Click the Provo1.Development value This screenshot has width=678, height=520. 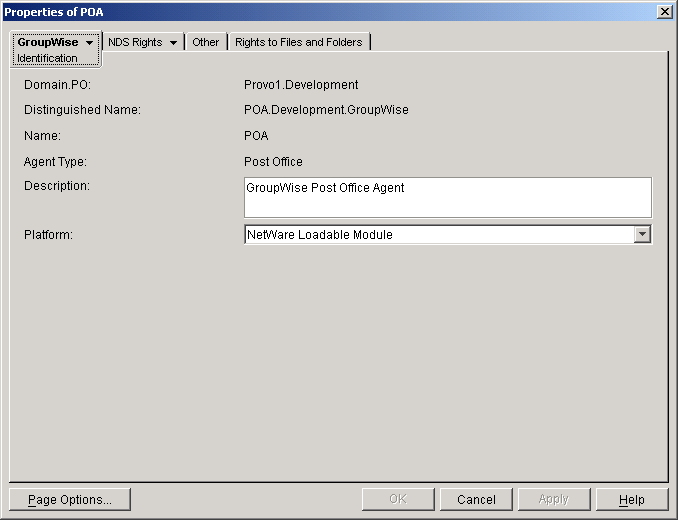[301, 85]
